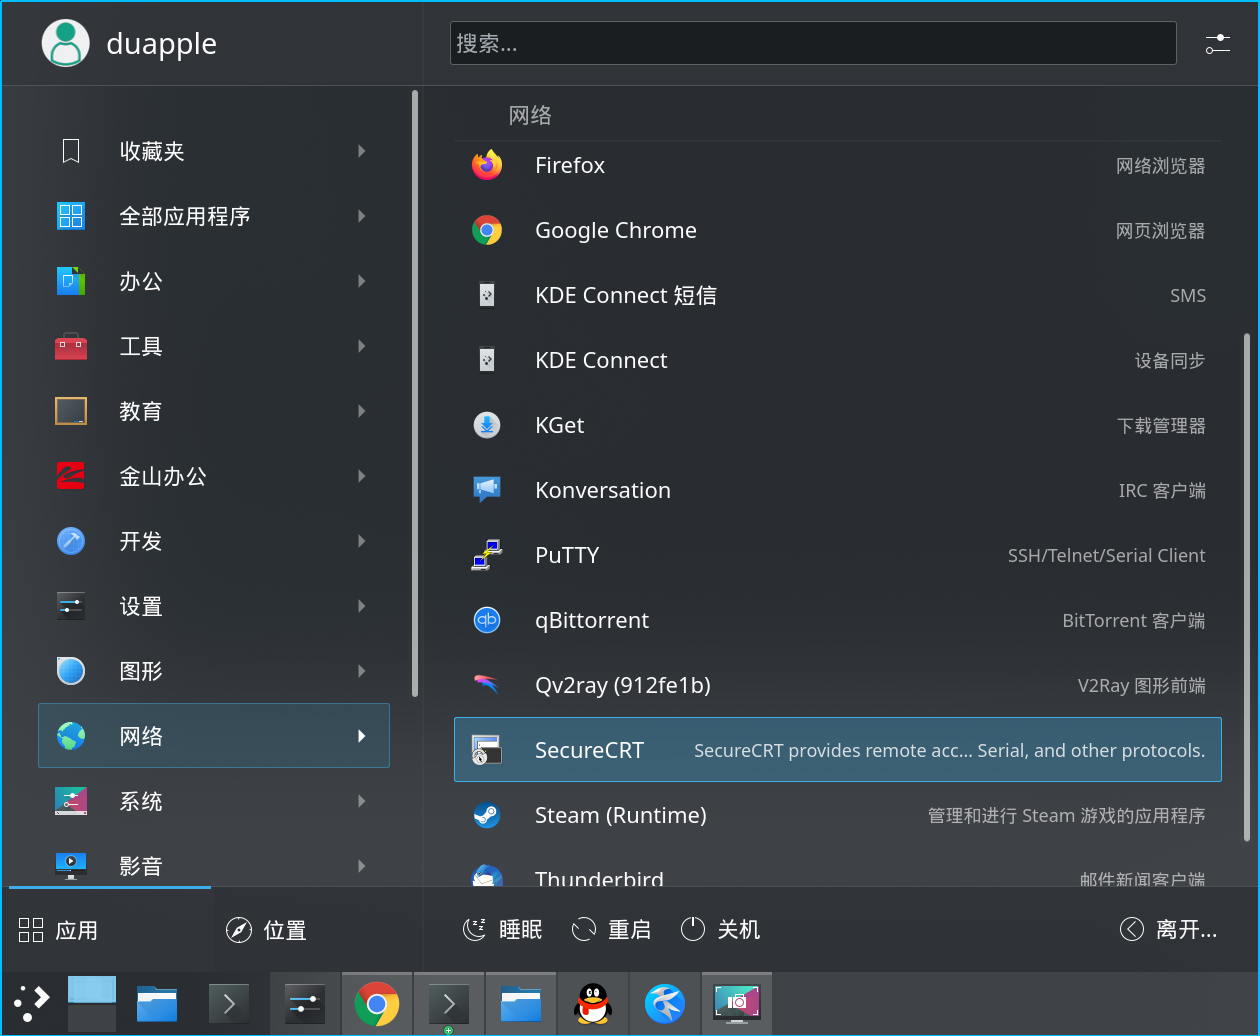Image resolution: width=1260 pixels, height=1036 pixels.
Task: Open the system settings sliders taskbar icon
Action: (x=305, y=1003)
